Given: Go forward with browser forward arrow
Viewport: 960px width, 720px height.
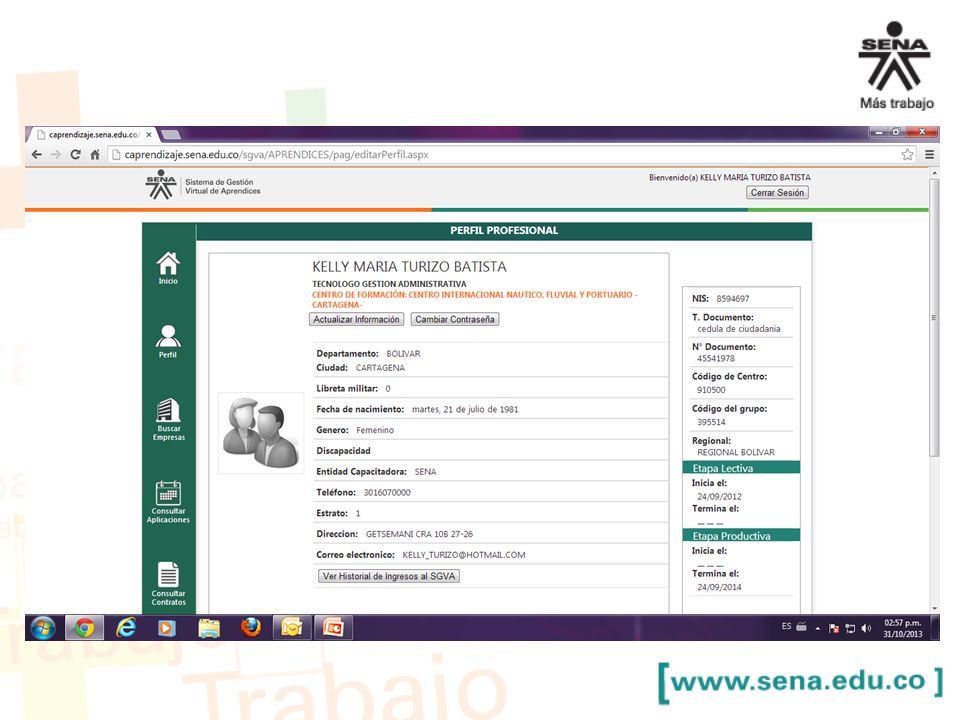Looking at the screenshot, I should pyautogui.click(x=56, y=154).
